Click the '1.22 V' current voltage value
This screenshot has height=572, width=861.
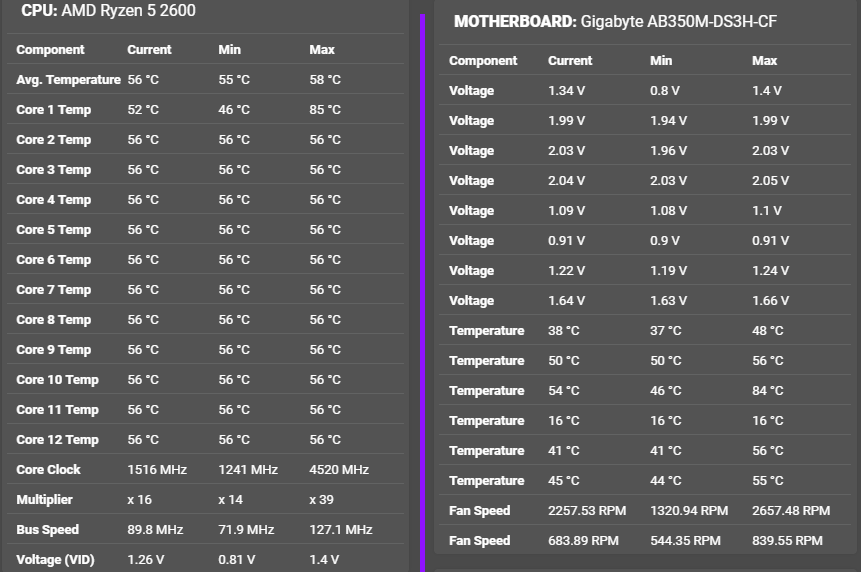click(566, 271)
